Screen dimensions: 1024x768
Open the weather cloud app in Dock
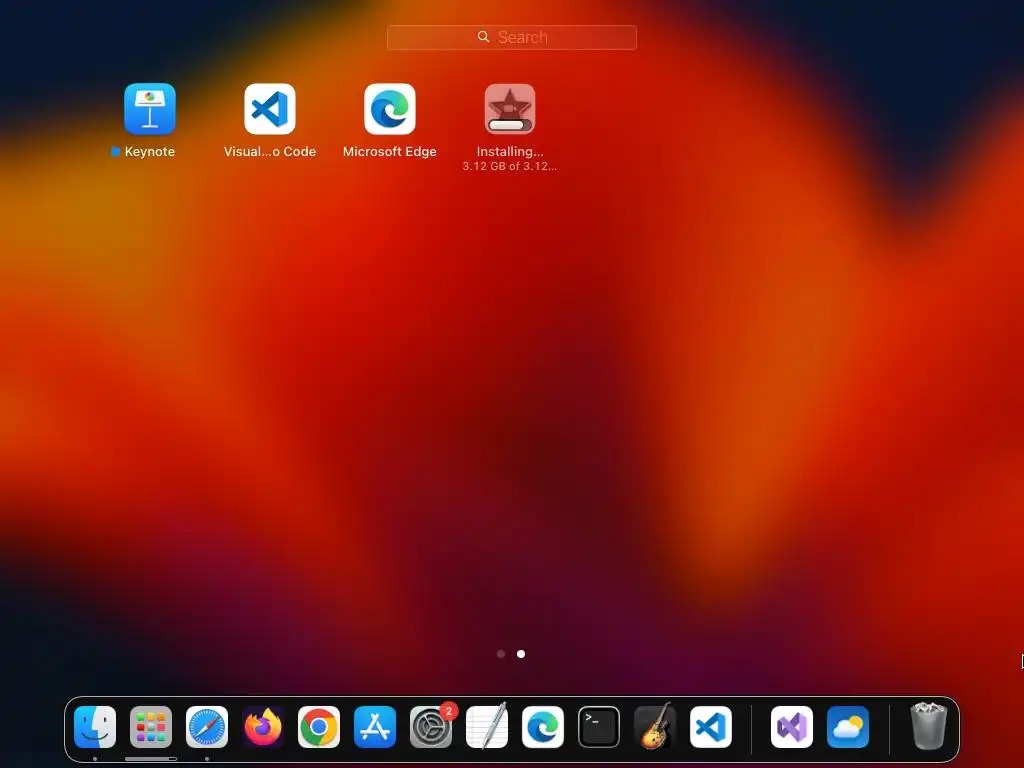coord(848,727)
